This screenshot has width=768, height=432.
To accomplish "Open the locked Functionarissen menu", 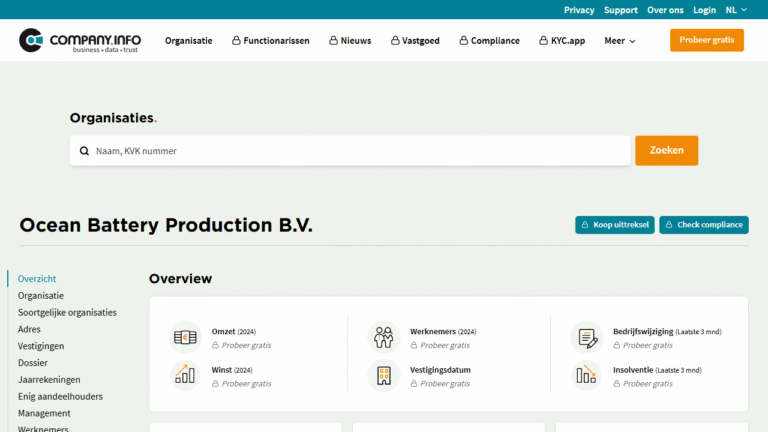I will click(x=271, y=41).
